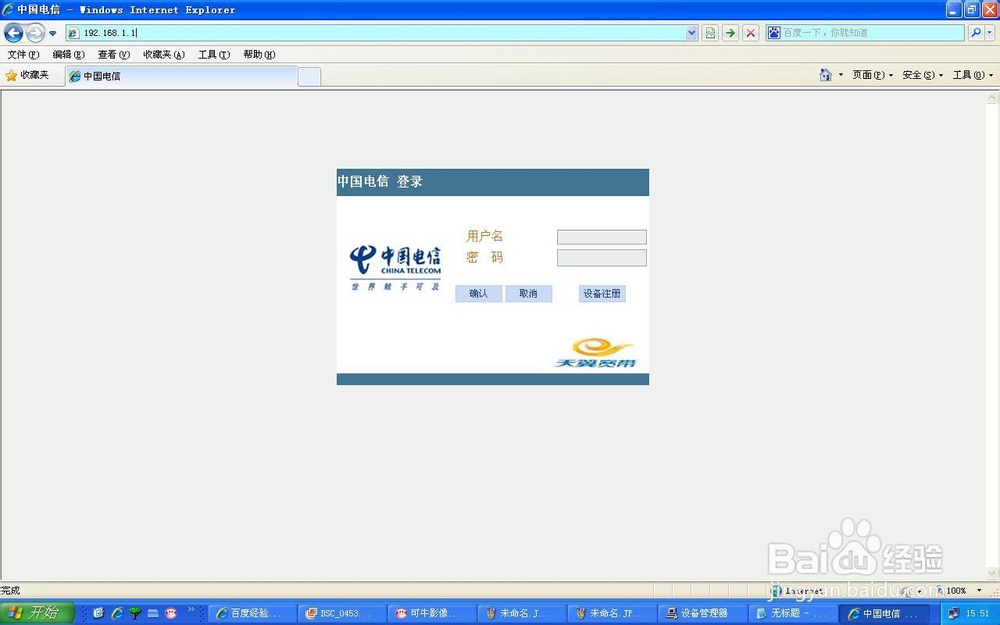1000x625 pixels.
Task: Open the 安全(S) command bar dropdown
Action: [922, 75]
